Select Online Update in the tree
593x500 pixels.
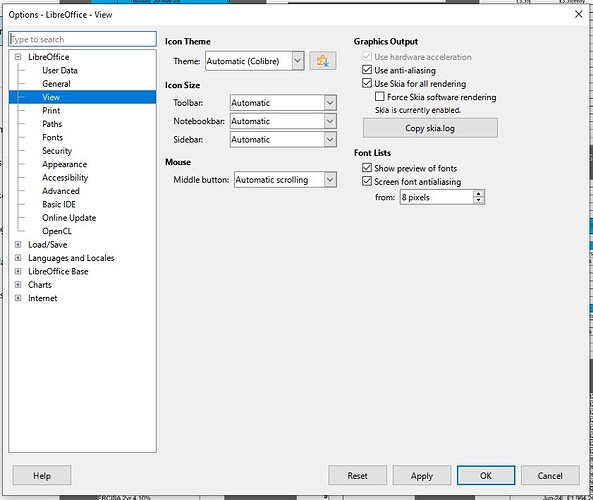pos(69,218)
